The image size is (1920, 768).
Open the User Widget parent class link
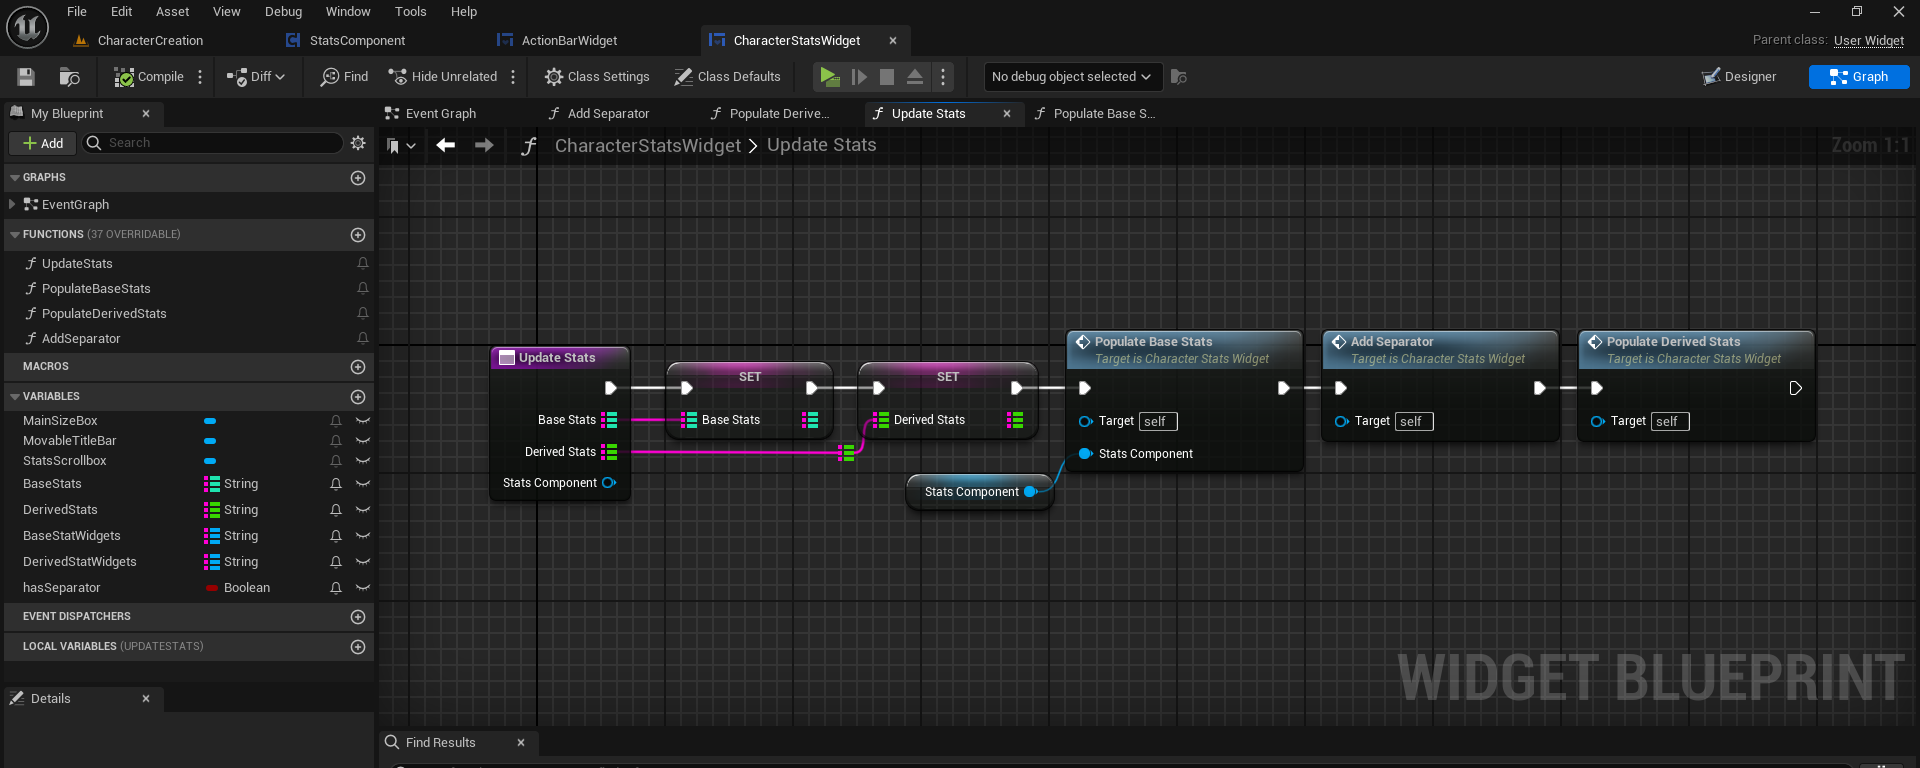tap(1868, 41)
